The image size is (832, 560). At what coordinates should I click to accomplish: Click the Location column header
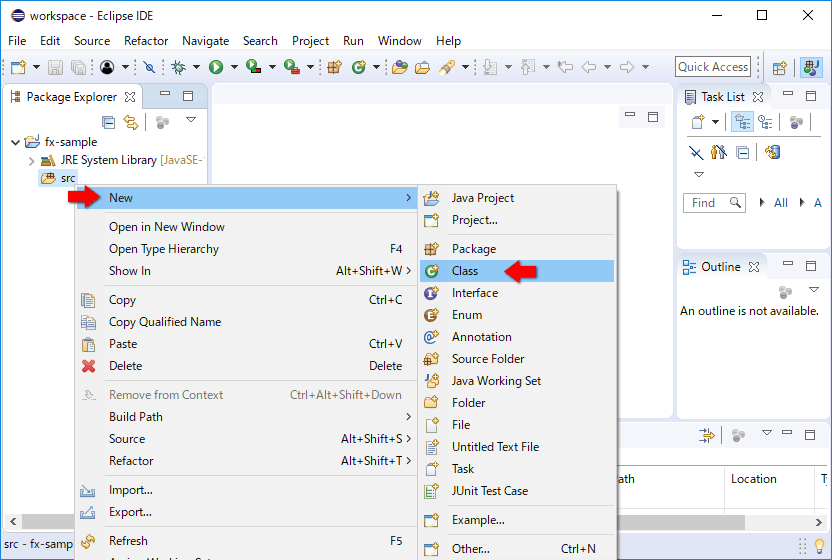tap(753, 479)
